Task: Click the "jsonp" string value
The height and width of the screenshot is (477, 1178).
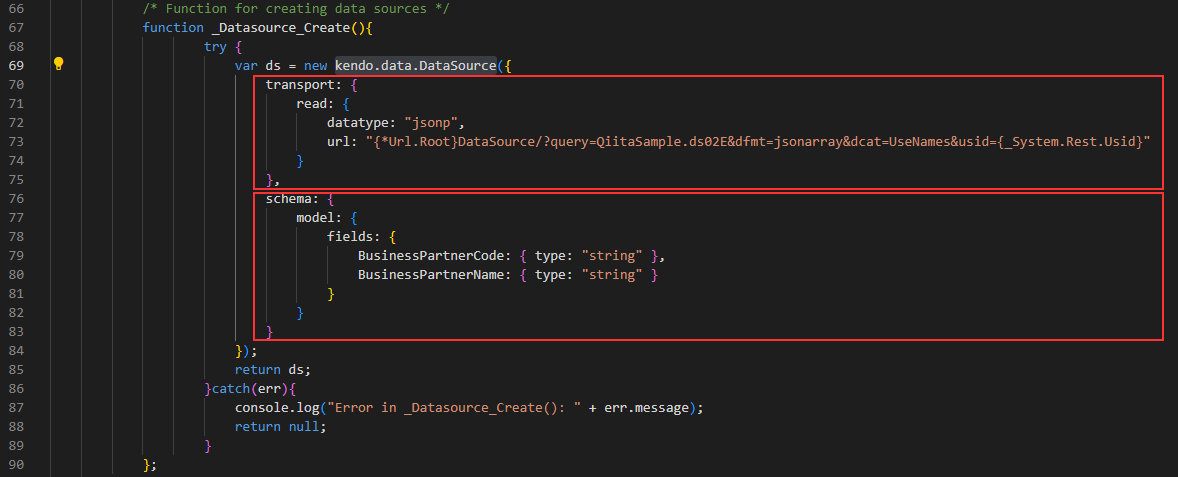Action: (x=430, y=122)
